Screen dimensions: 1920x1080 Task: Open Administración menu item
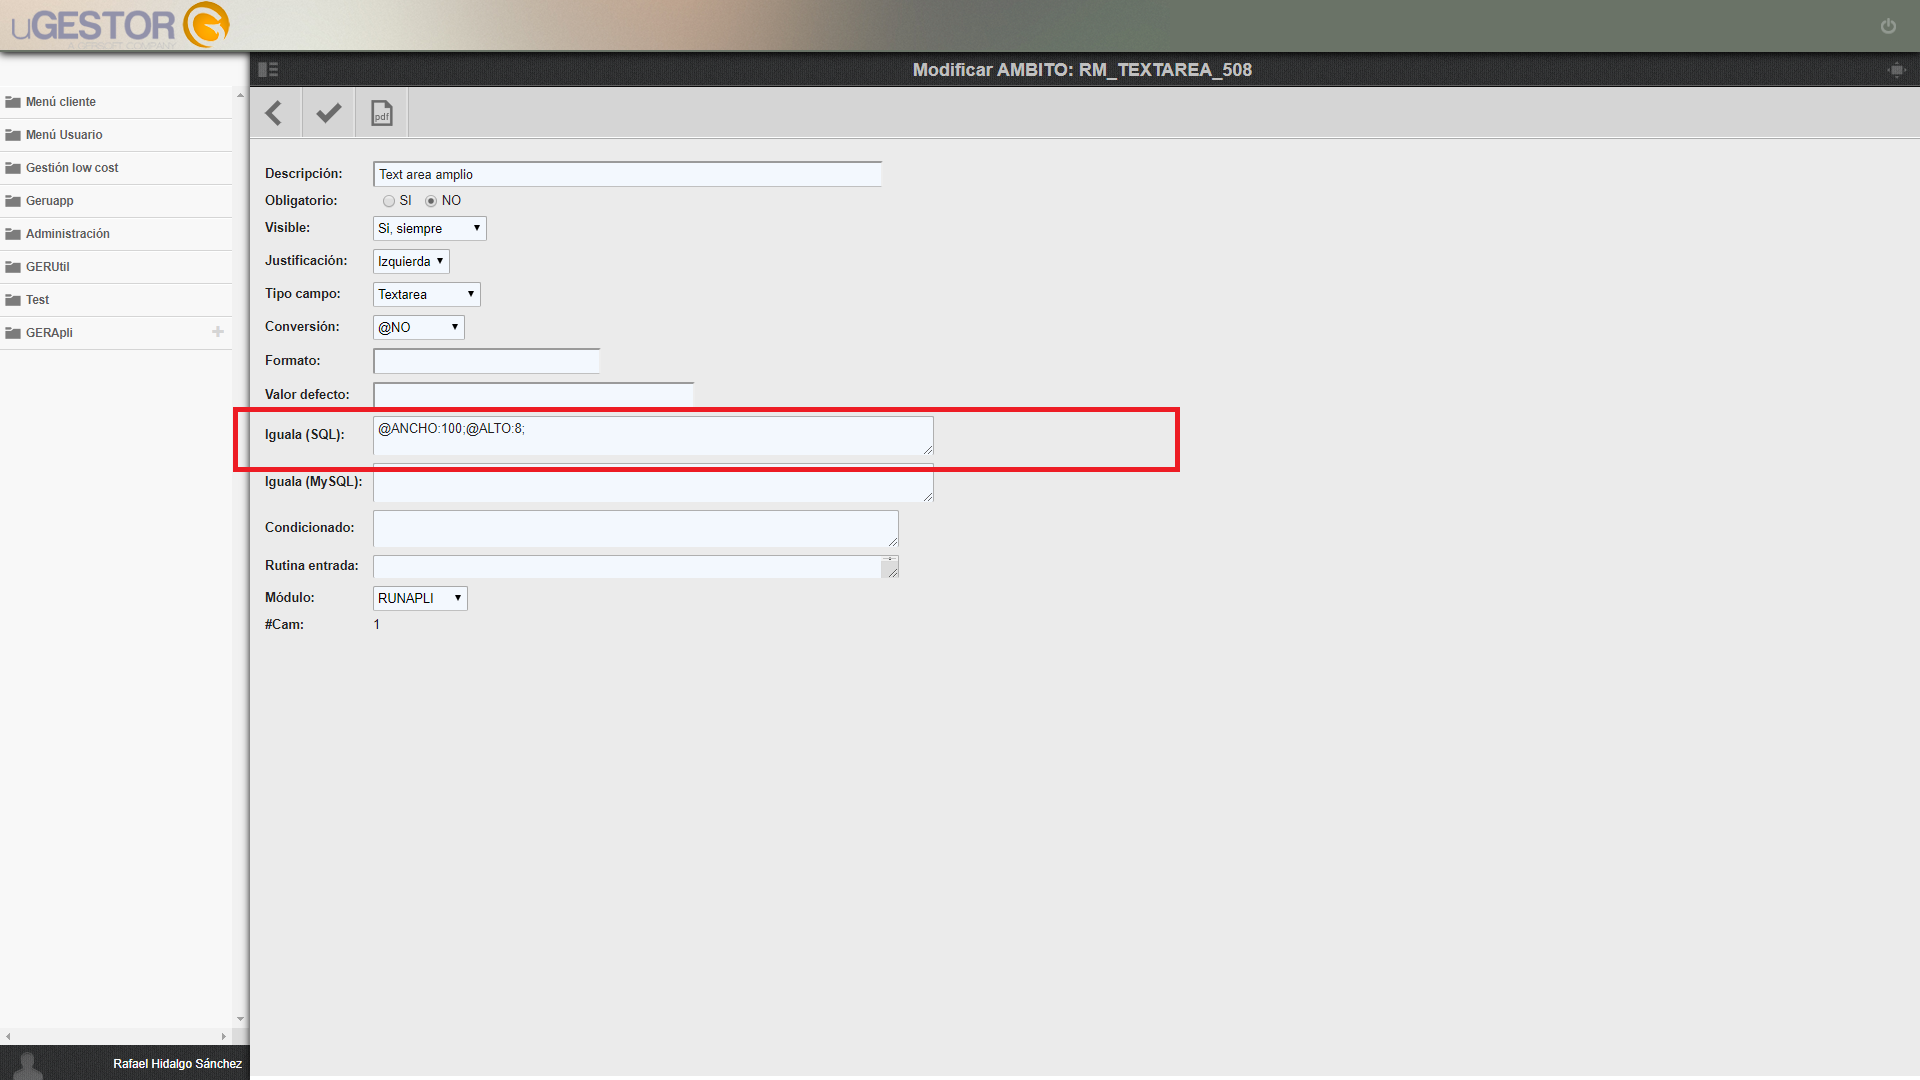pos(116,234)
